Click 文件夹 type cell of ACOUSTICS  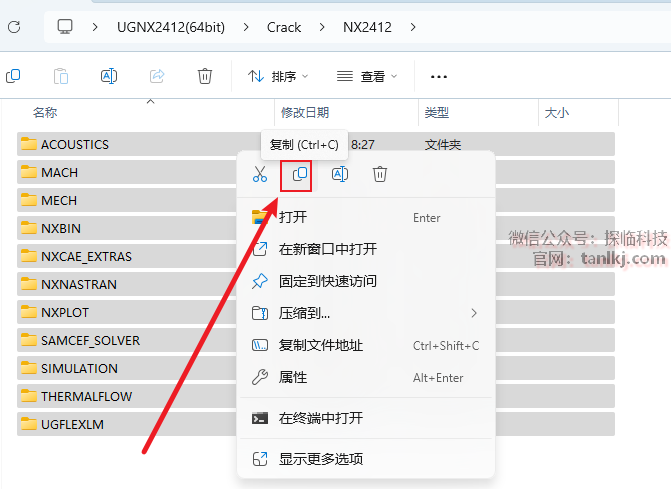click(x=442, y=145)
